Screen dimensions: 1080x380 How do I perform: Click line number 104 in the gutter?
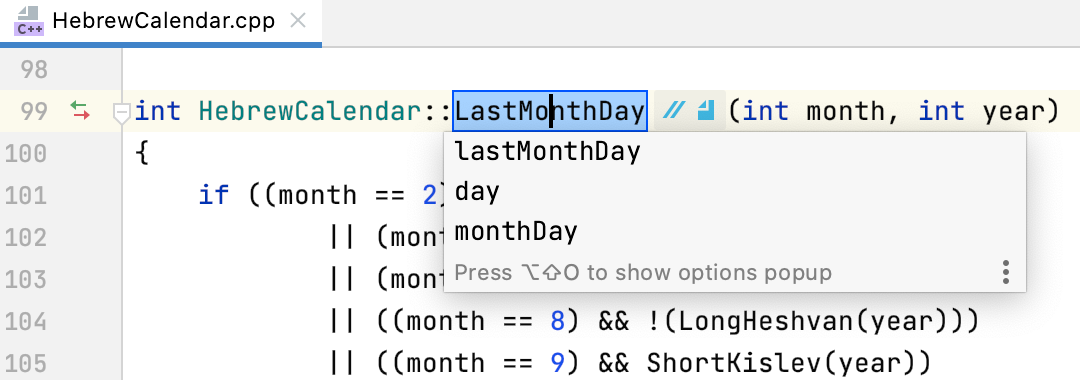click(x=26, y=321)
